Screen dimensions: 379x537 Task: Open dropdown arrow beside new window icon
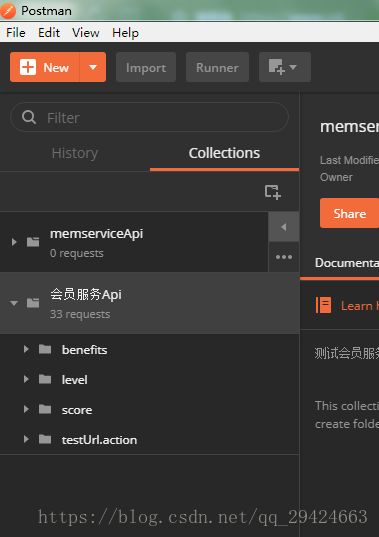tap(293, 67)
